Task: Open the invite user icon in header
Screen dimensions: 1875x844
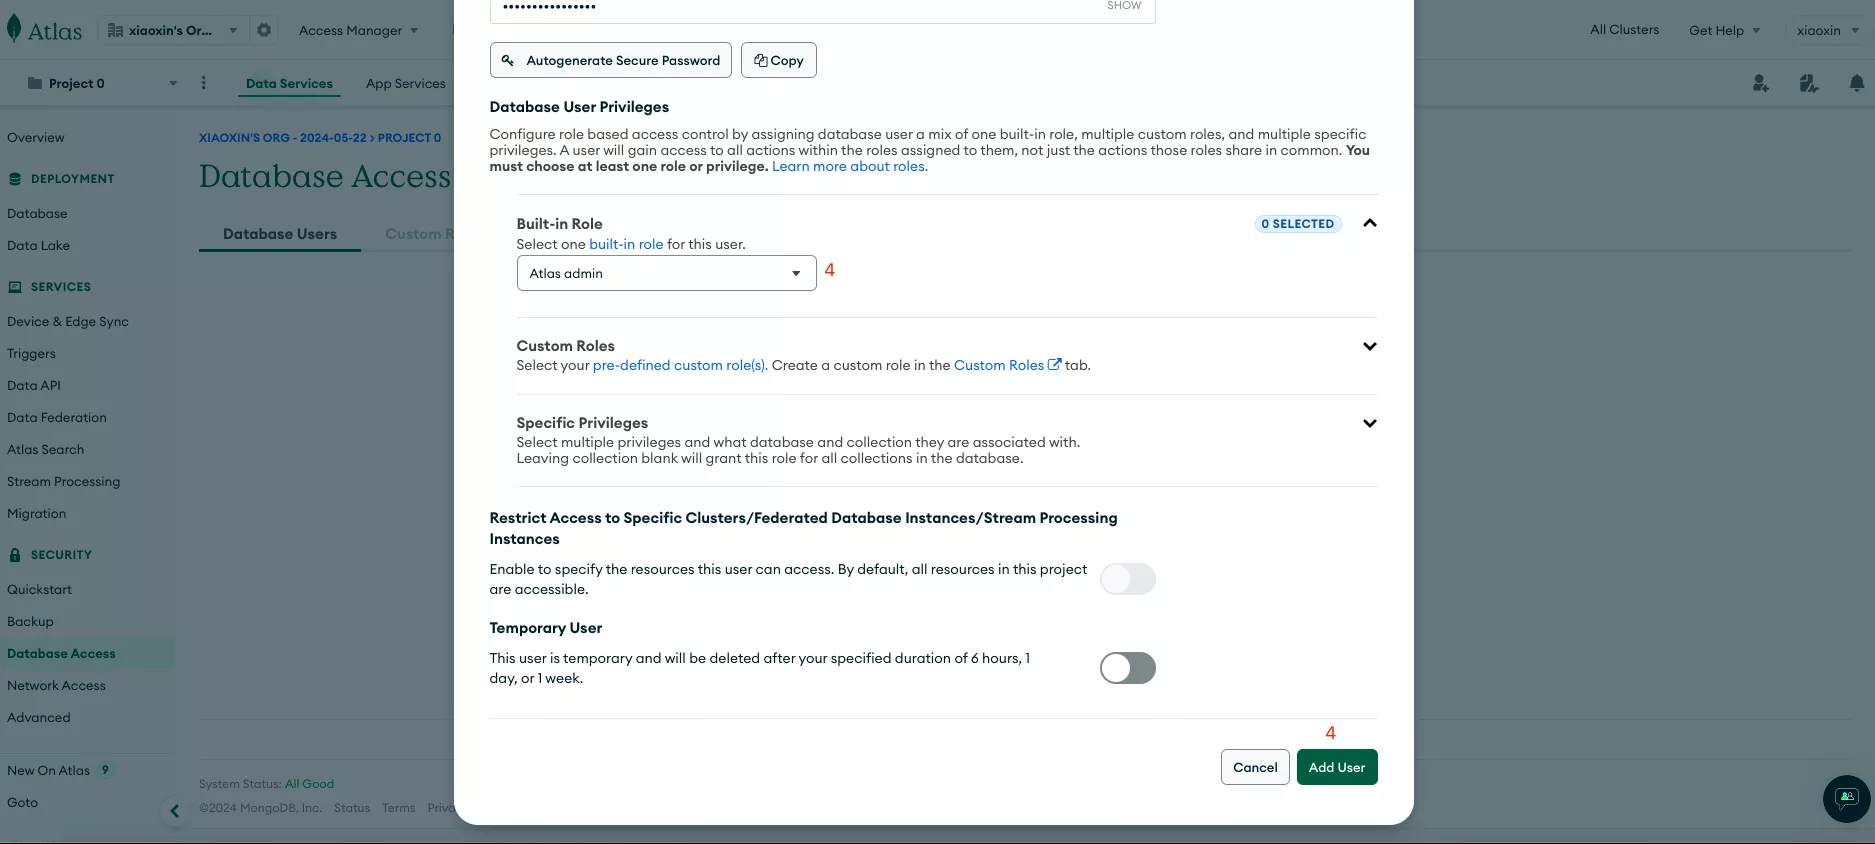Action: (1761, 83)
